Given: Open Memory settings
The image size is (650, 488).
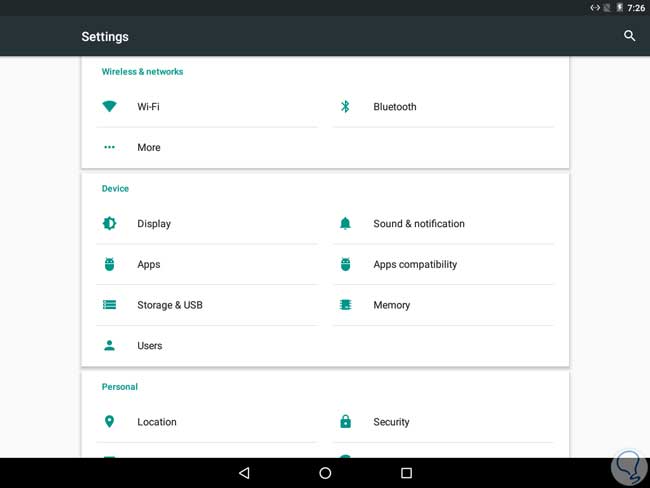Looking at the screenshot, I should 443,305.
